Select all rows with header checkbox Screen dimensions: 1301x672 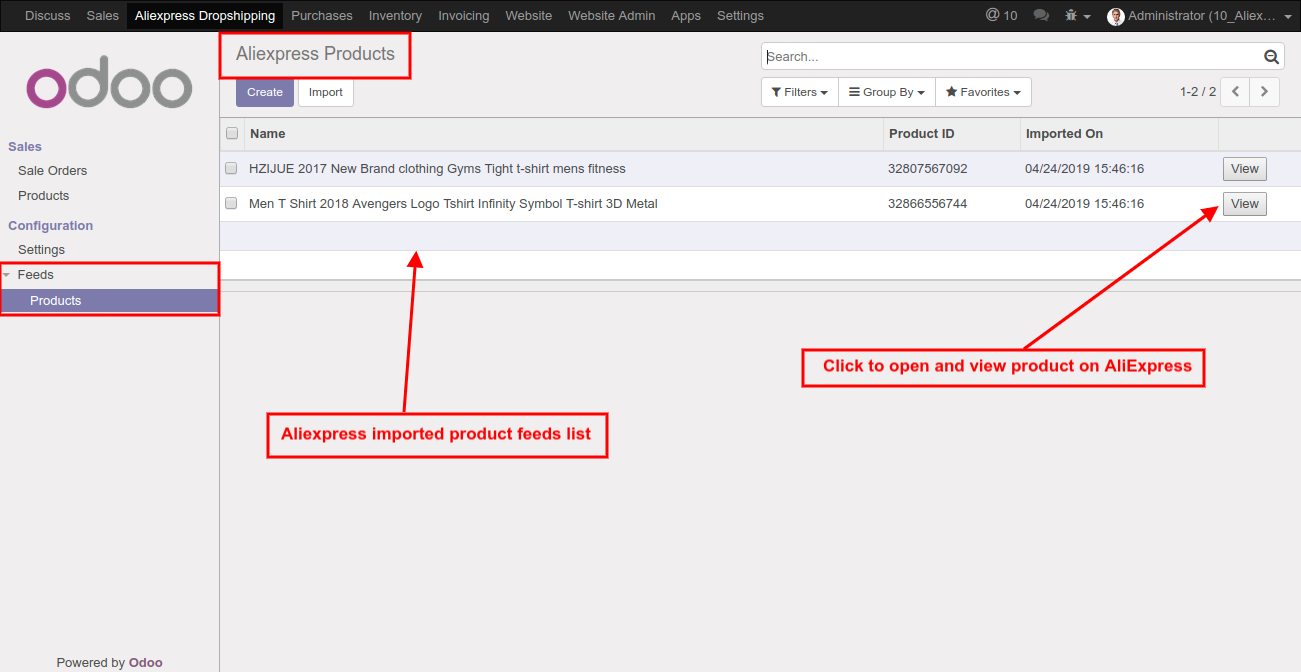click(232, 133)
